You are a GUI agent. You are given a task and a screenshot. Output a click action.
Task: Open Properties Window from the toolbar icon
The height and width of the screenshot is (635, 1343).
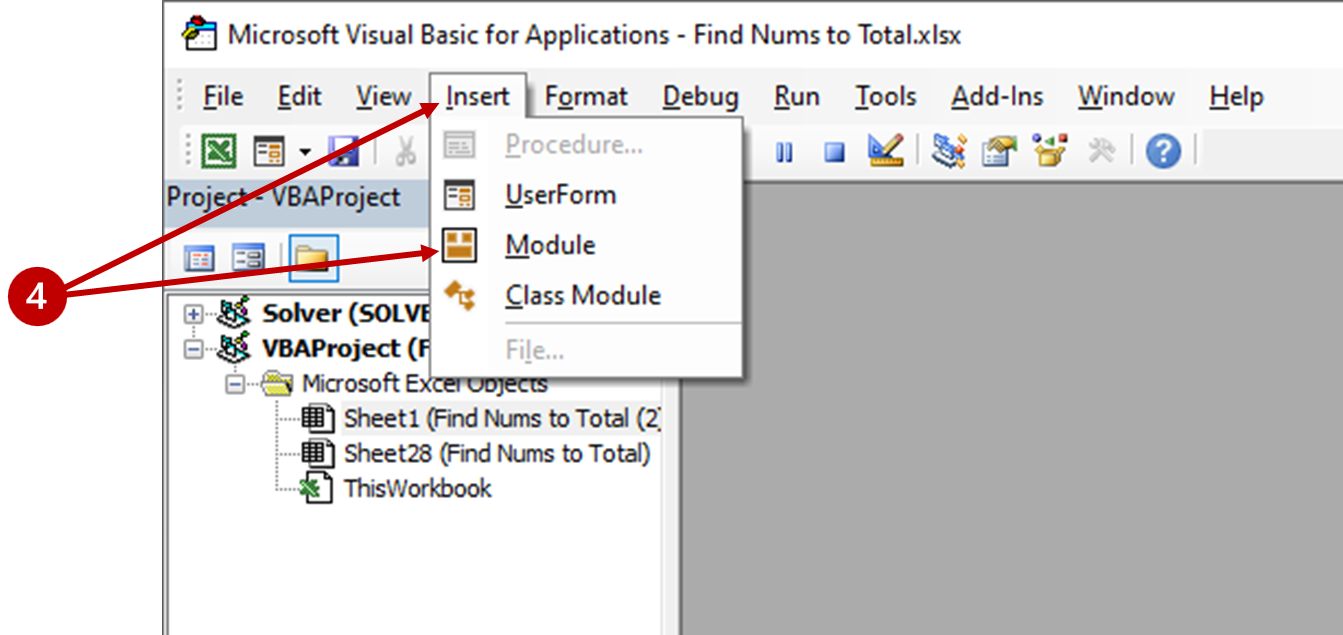click(999, 151)
